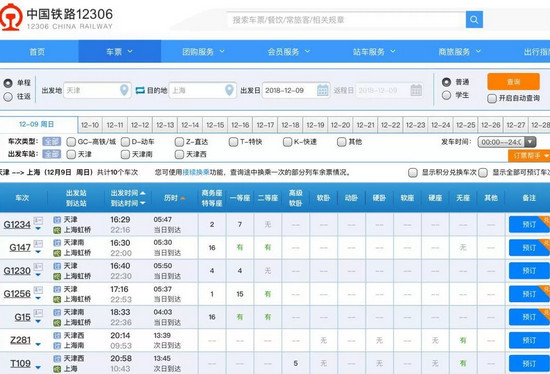Expand stop details for train G1234
550x374 pixels.
pos(38,229)
